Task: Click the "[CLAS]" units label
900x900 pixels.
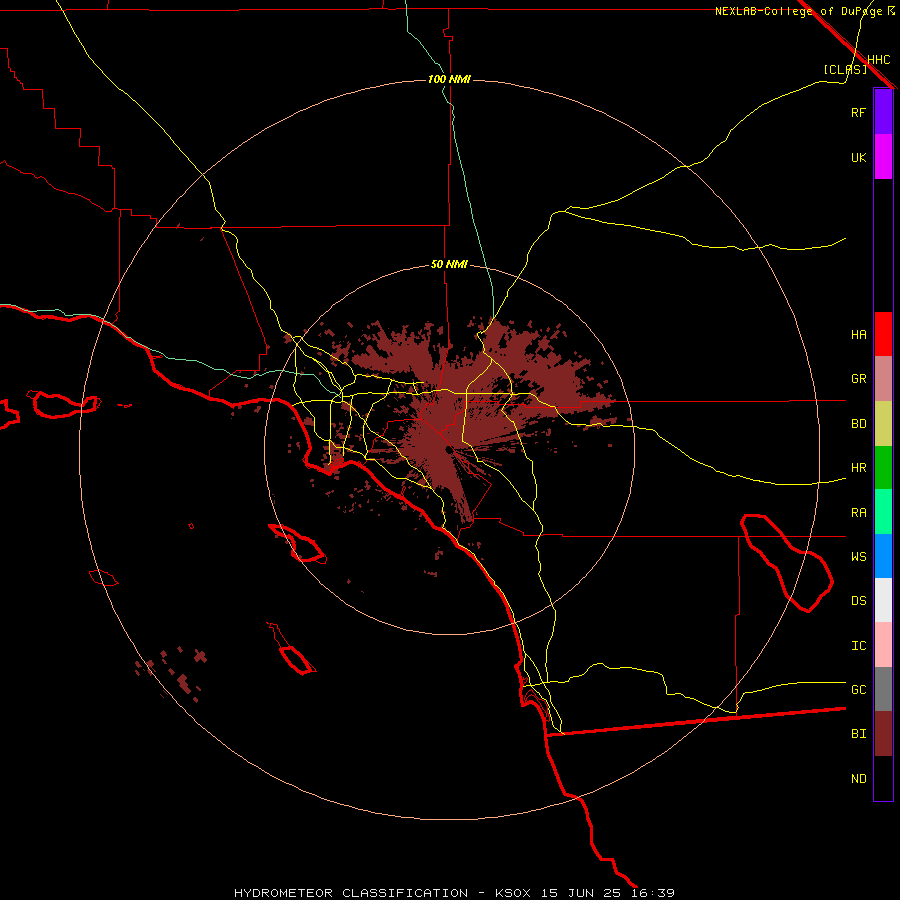Action: [845, 69]
